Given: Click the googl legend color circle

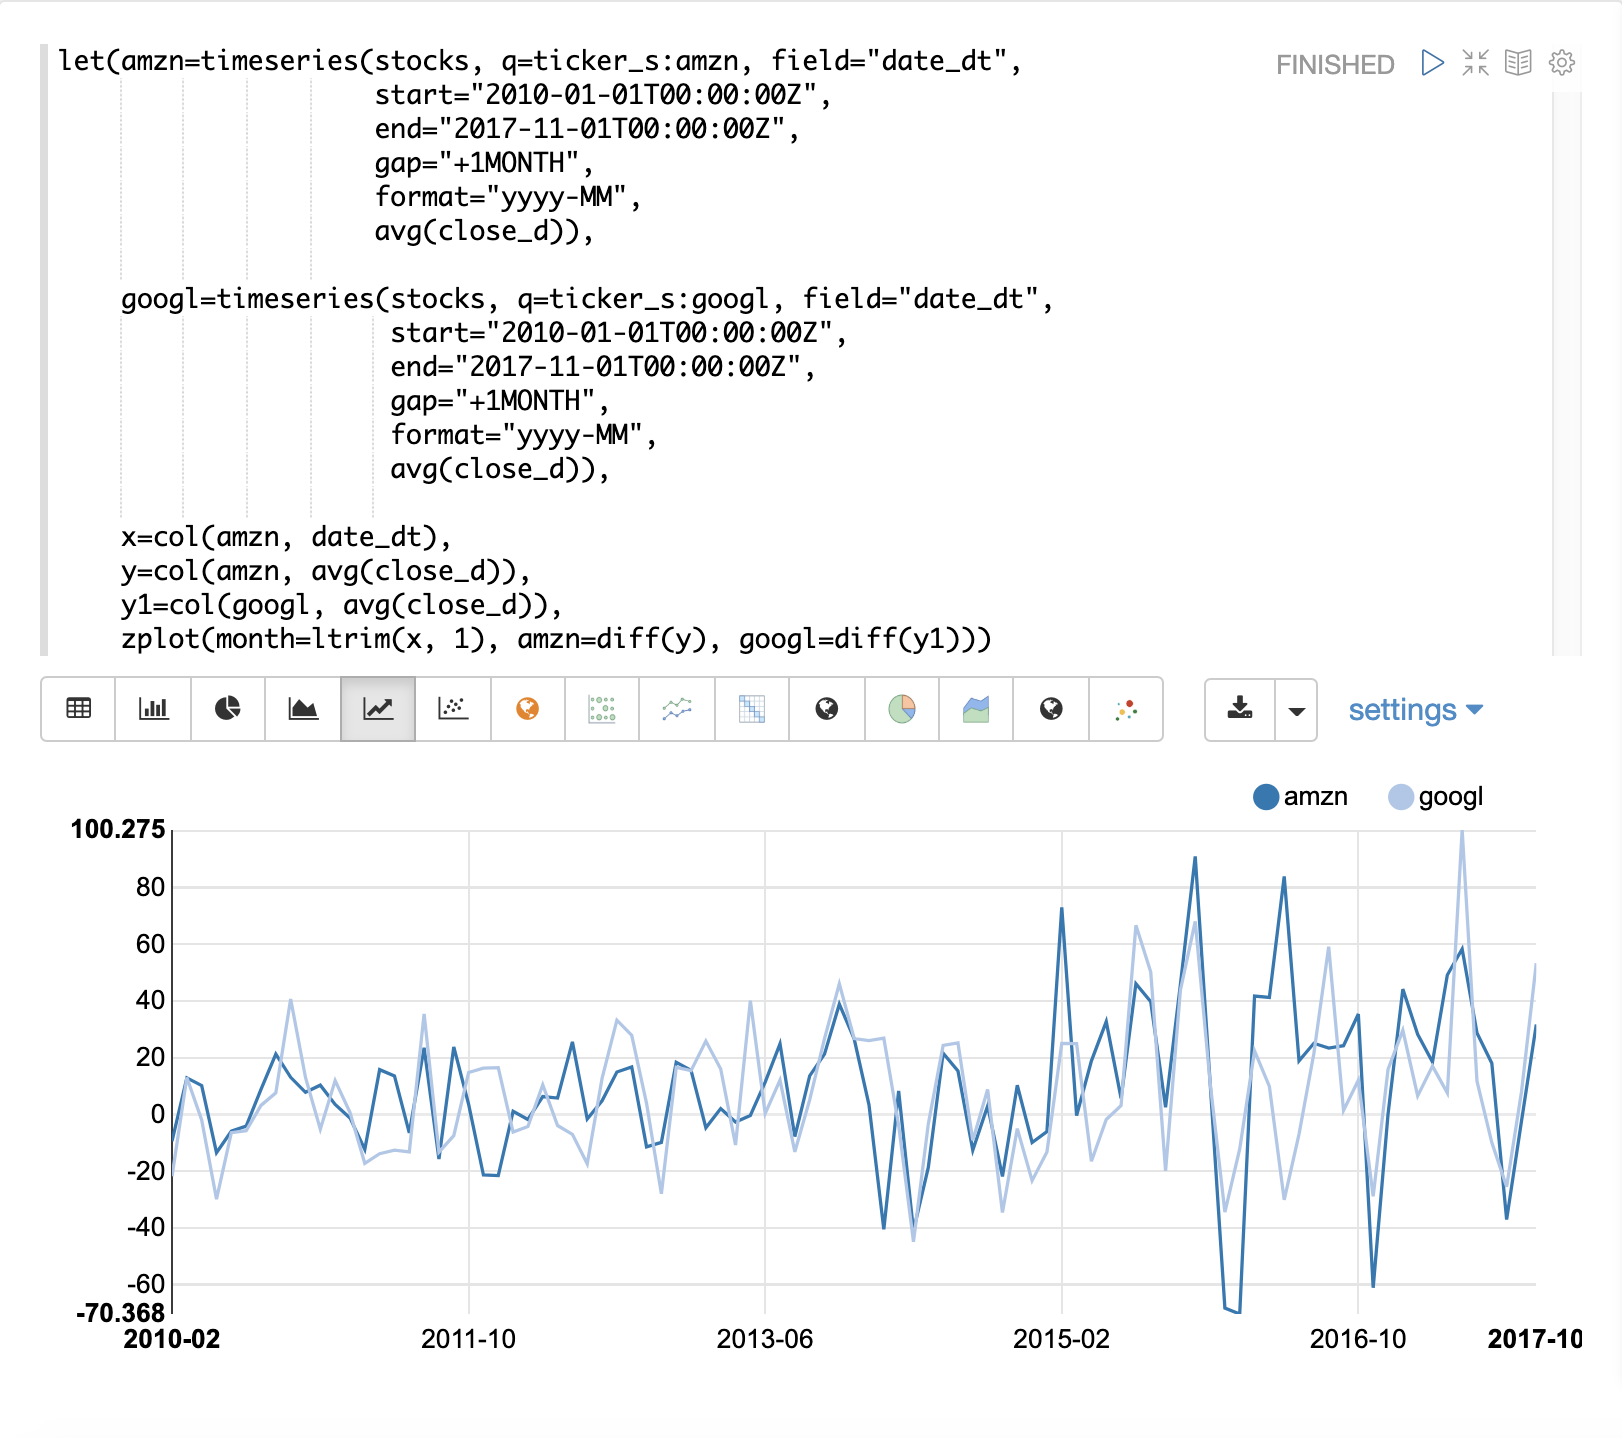Looking at the screenshot, I should [x=1401, y=797].
